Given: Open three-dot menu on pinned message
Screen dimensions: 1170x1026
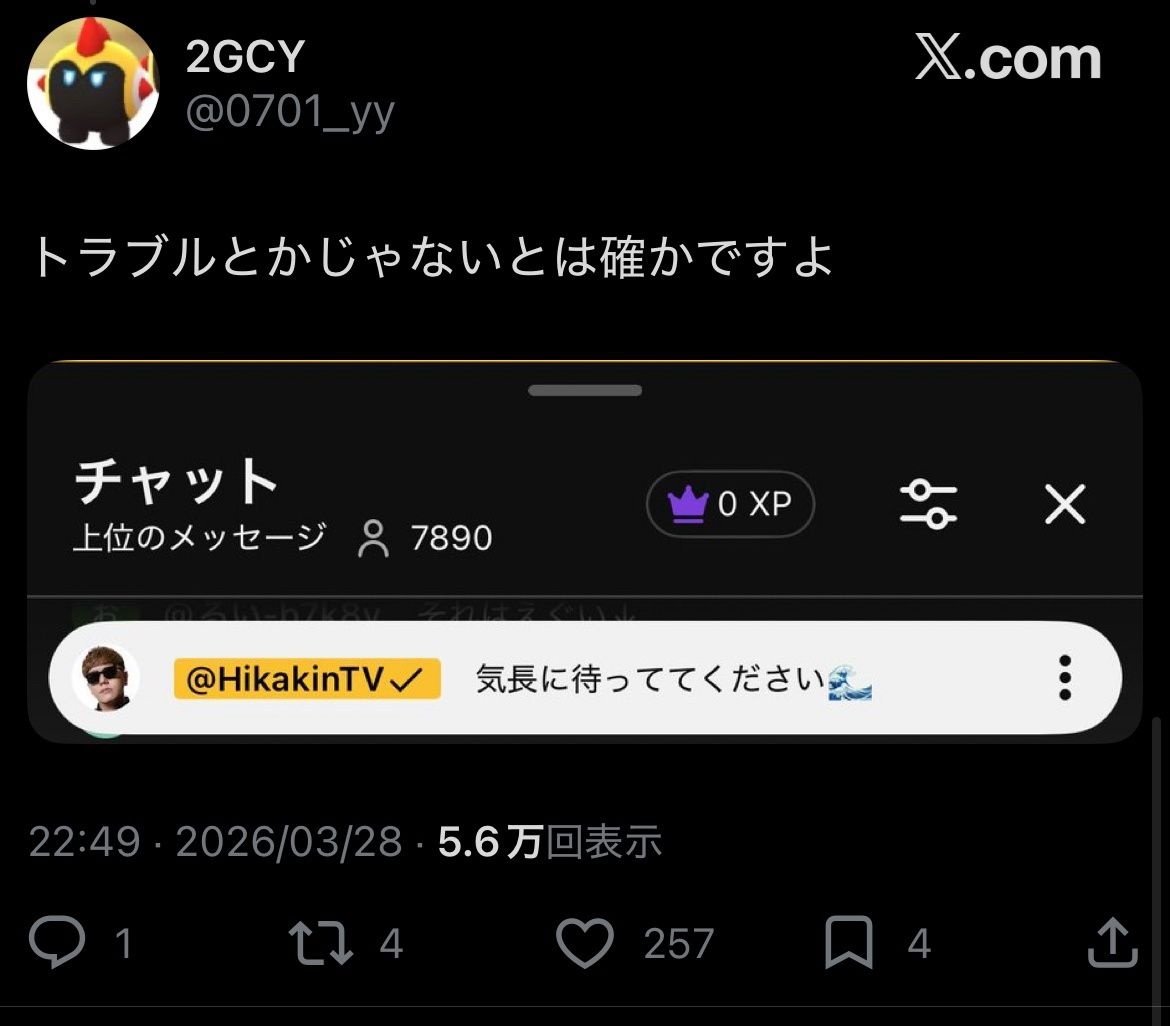Looking at the screenshot, I should pos(1065,678).
